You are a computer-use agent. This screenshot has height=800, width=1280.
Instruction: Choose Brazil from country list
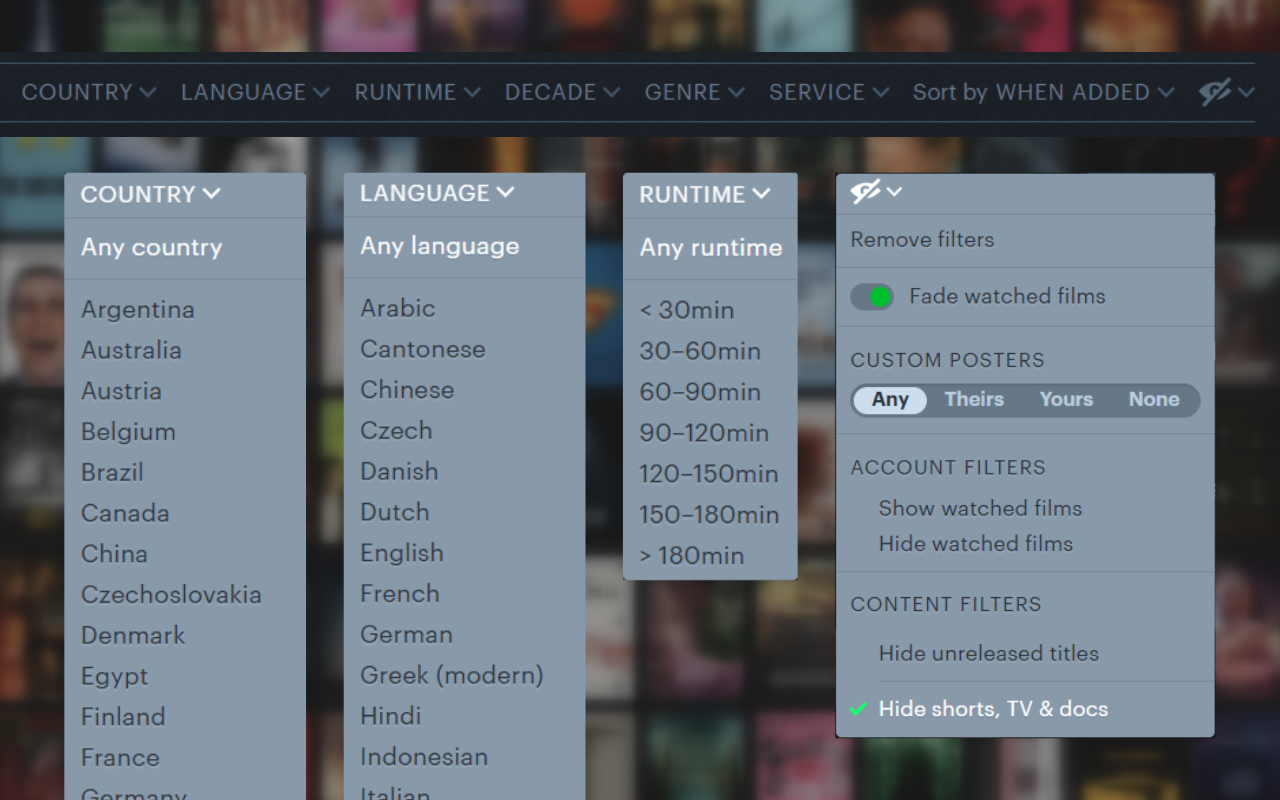pos(112,473)
